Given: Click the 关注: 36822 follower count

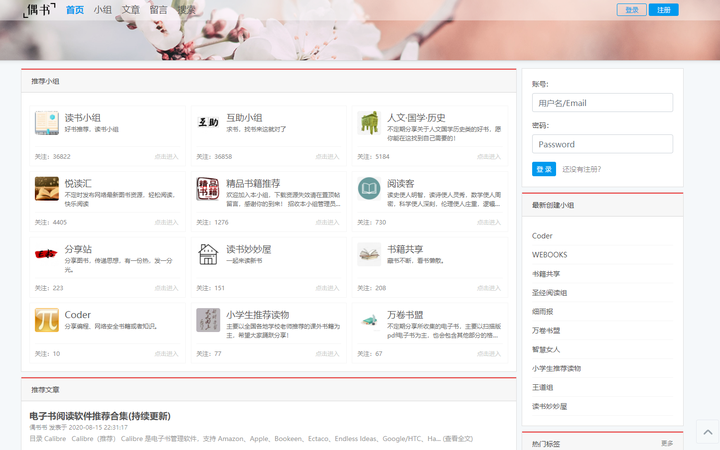Looking at the screenshot, I should pos(53,157).
